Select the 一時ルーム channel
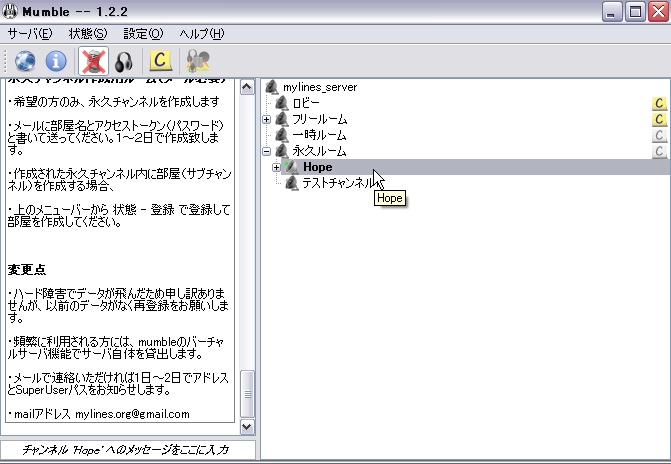 click(x=319, y=135)
